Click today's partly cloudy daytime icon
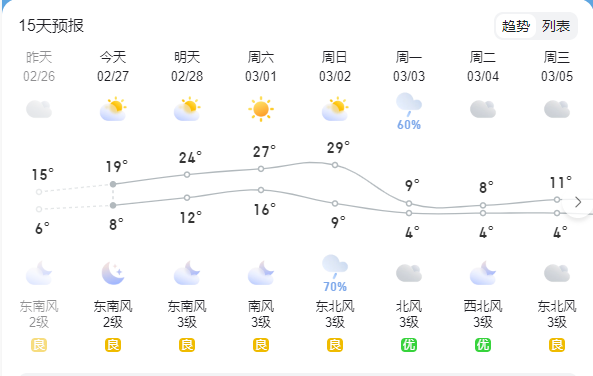This screenshot has height=376, width=593. [x=113, y=109]
